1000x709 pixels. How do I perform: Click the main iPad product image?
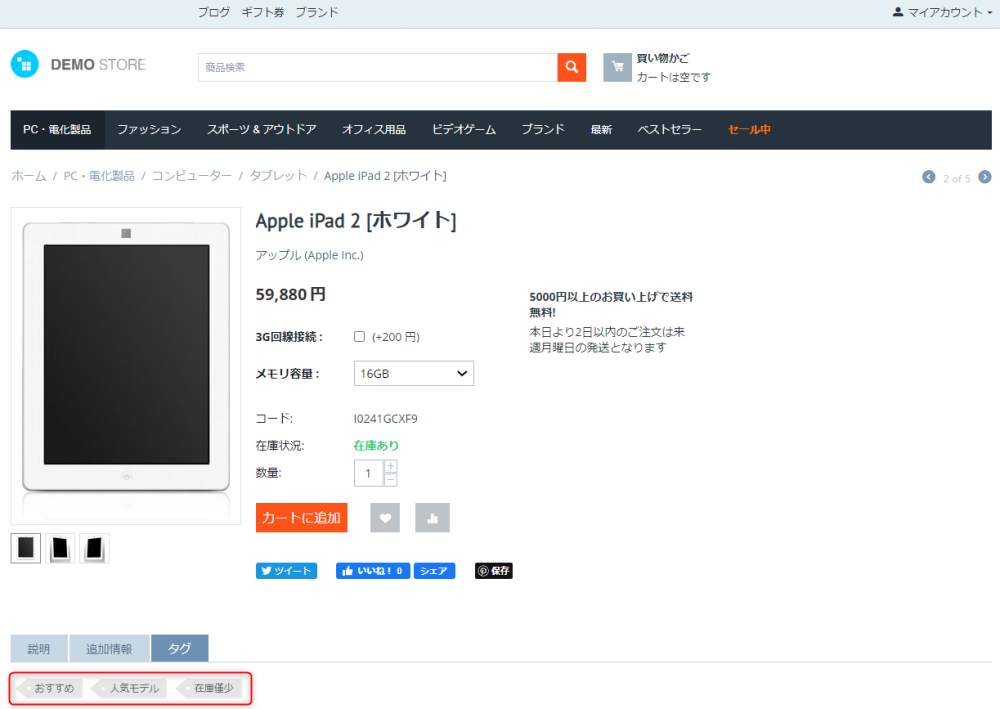point(126,365)
